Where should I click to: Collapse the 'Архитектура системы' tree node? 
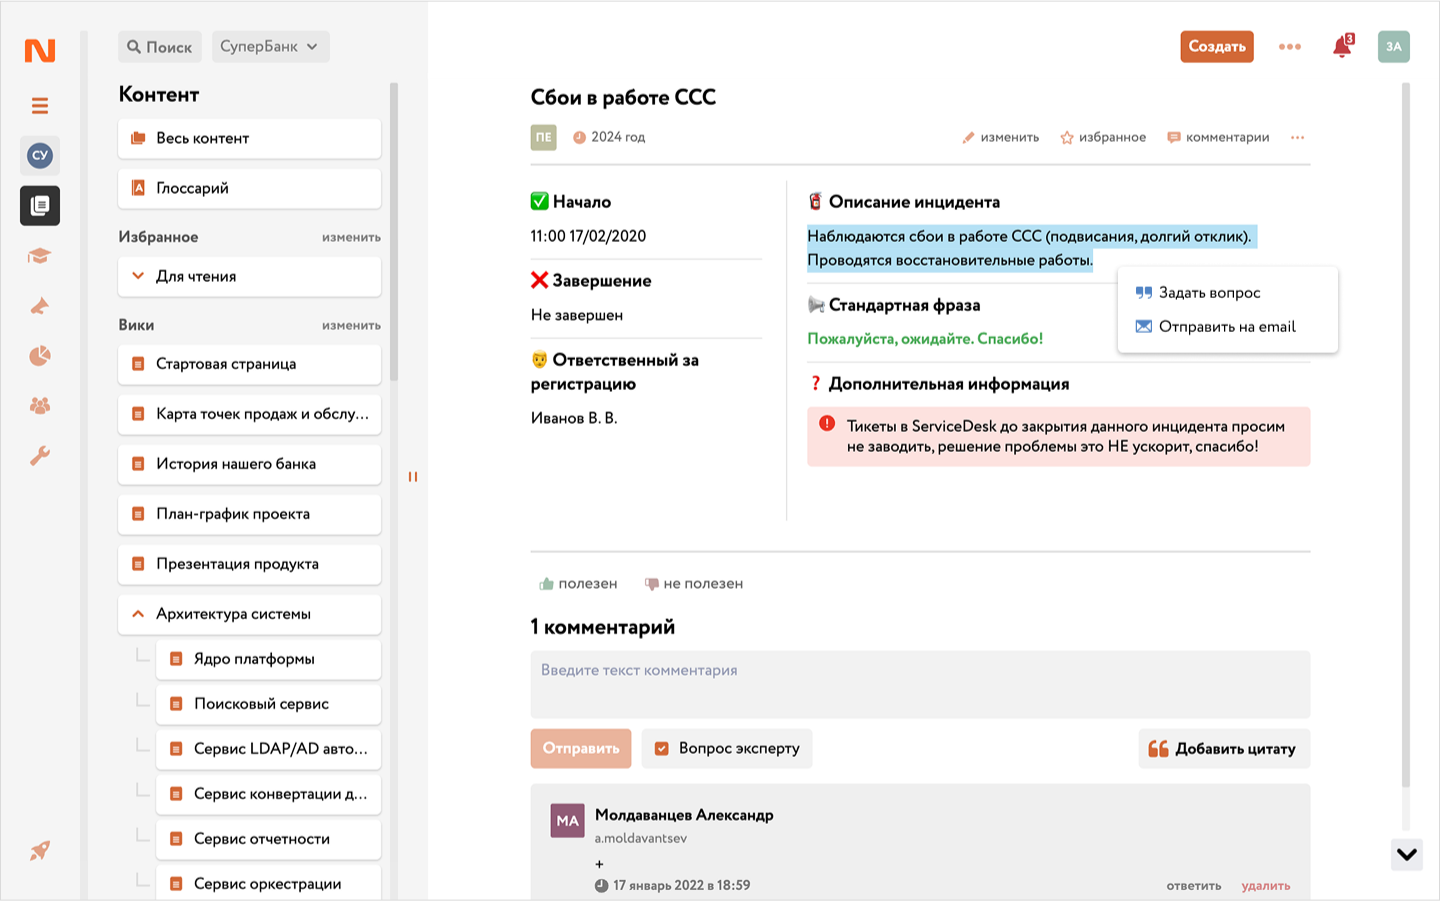click(138, 614)
